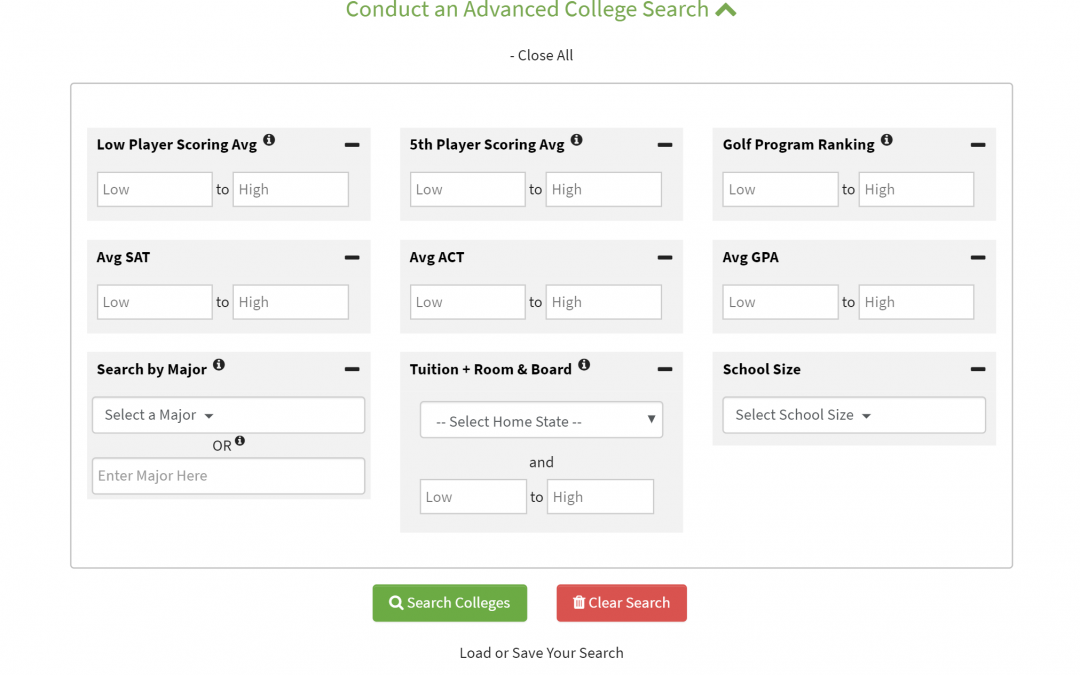Open the Select School Size dropdown
Screen dimensions: 1080x675
[853, 415]
